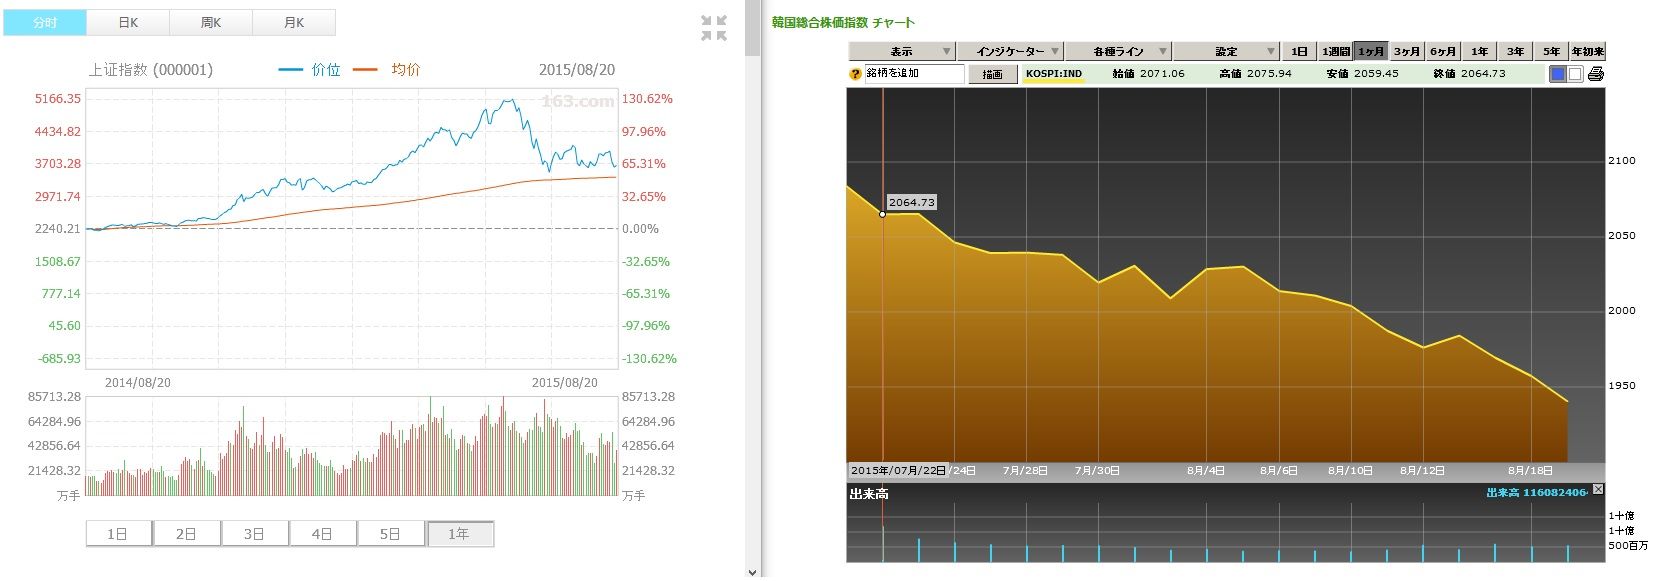
Task: Select the 1日 range in Shanghai chart
Action: (118, 534)
